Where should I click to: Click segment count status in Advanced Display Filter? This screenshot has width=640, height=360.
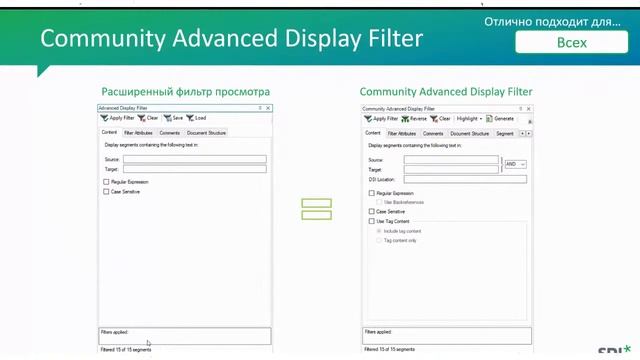[x=126, y=350]
